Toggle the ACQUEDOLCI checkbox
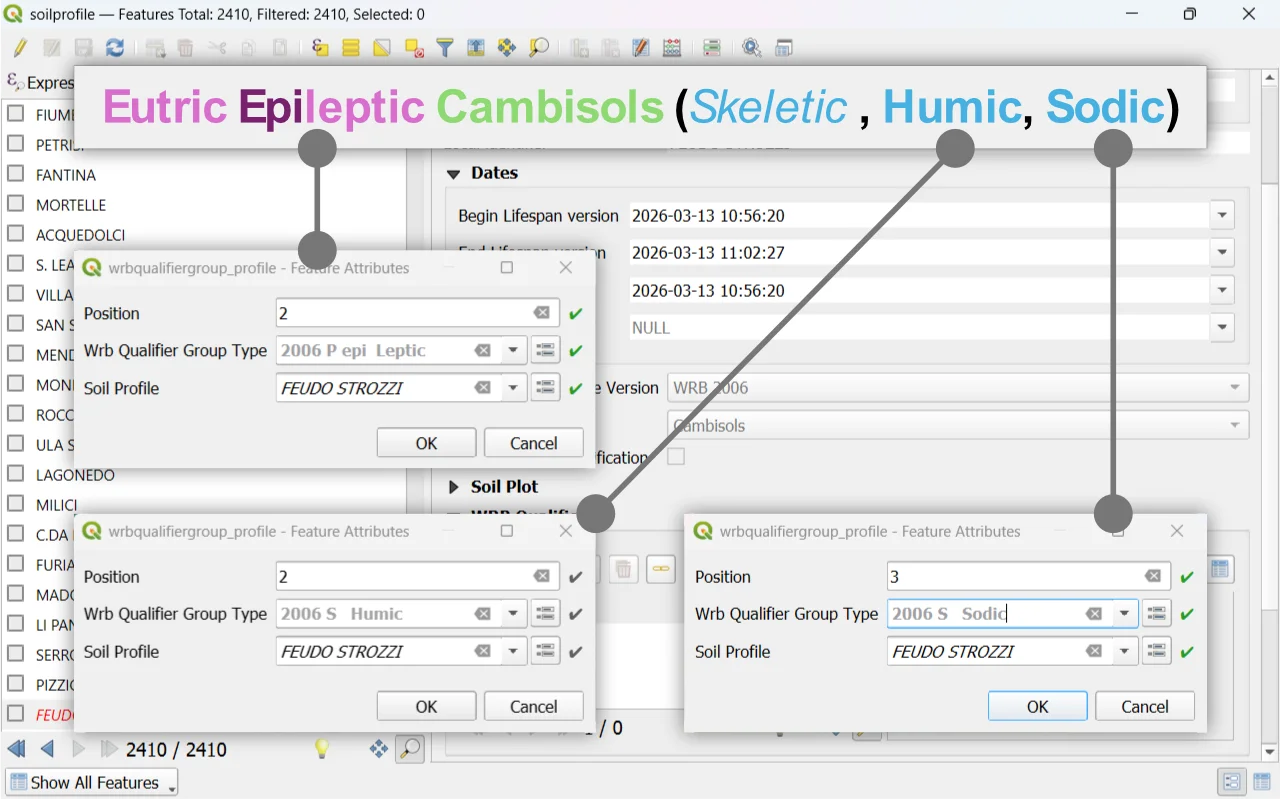 (x=16, y=234)
